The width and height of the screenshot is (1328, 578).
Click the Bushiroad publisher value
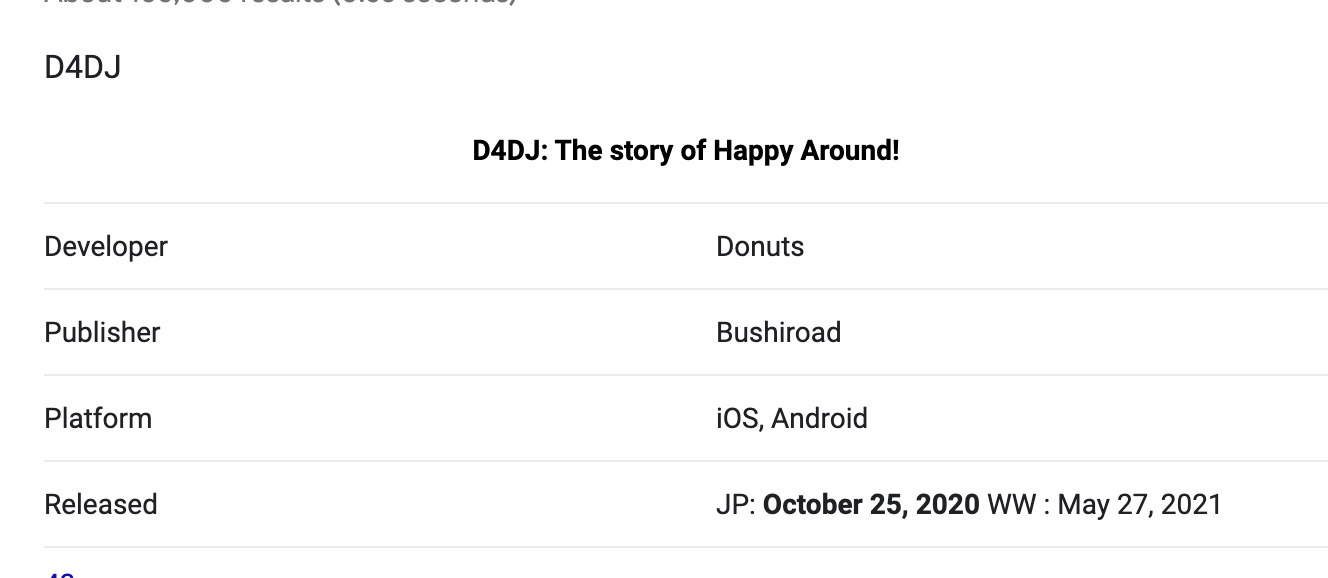coord(778,332)
